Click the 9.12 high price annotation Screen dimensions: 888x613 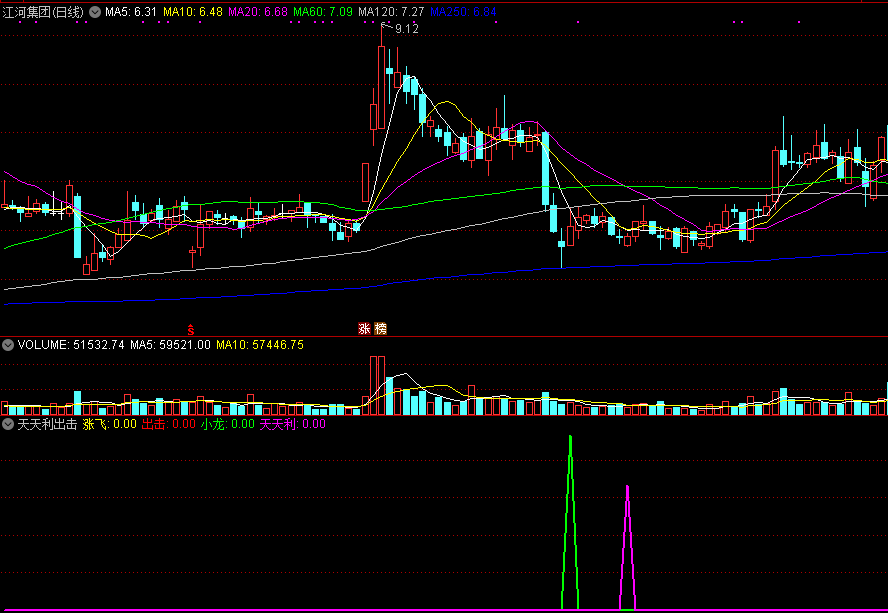407,29
